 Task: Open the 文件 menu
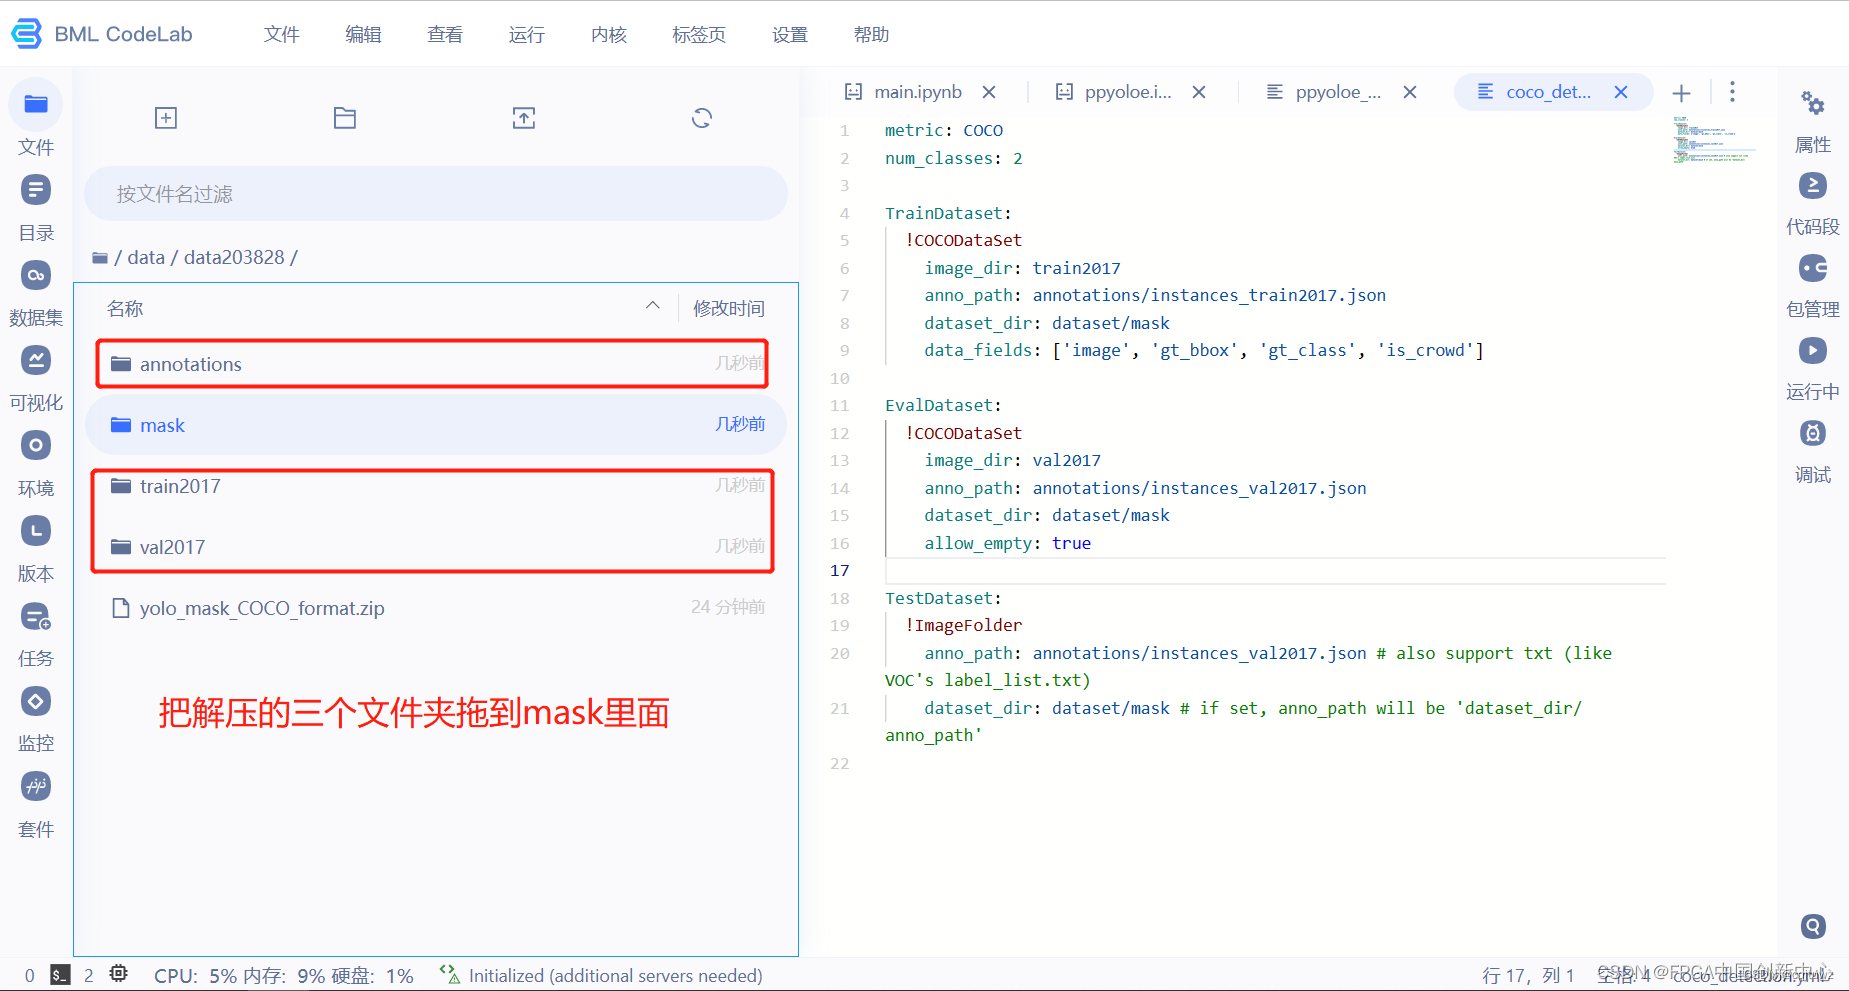[281, 35]
